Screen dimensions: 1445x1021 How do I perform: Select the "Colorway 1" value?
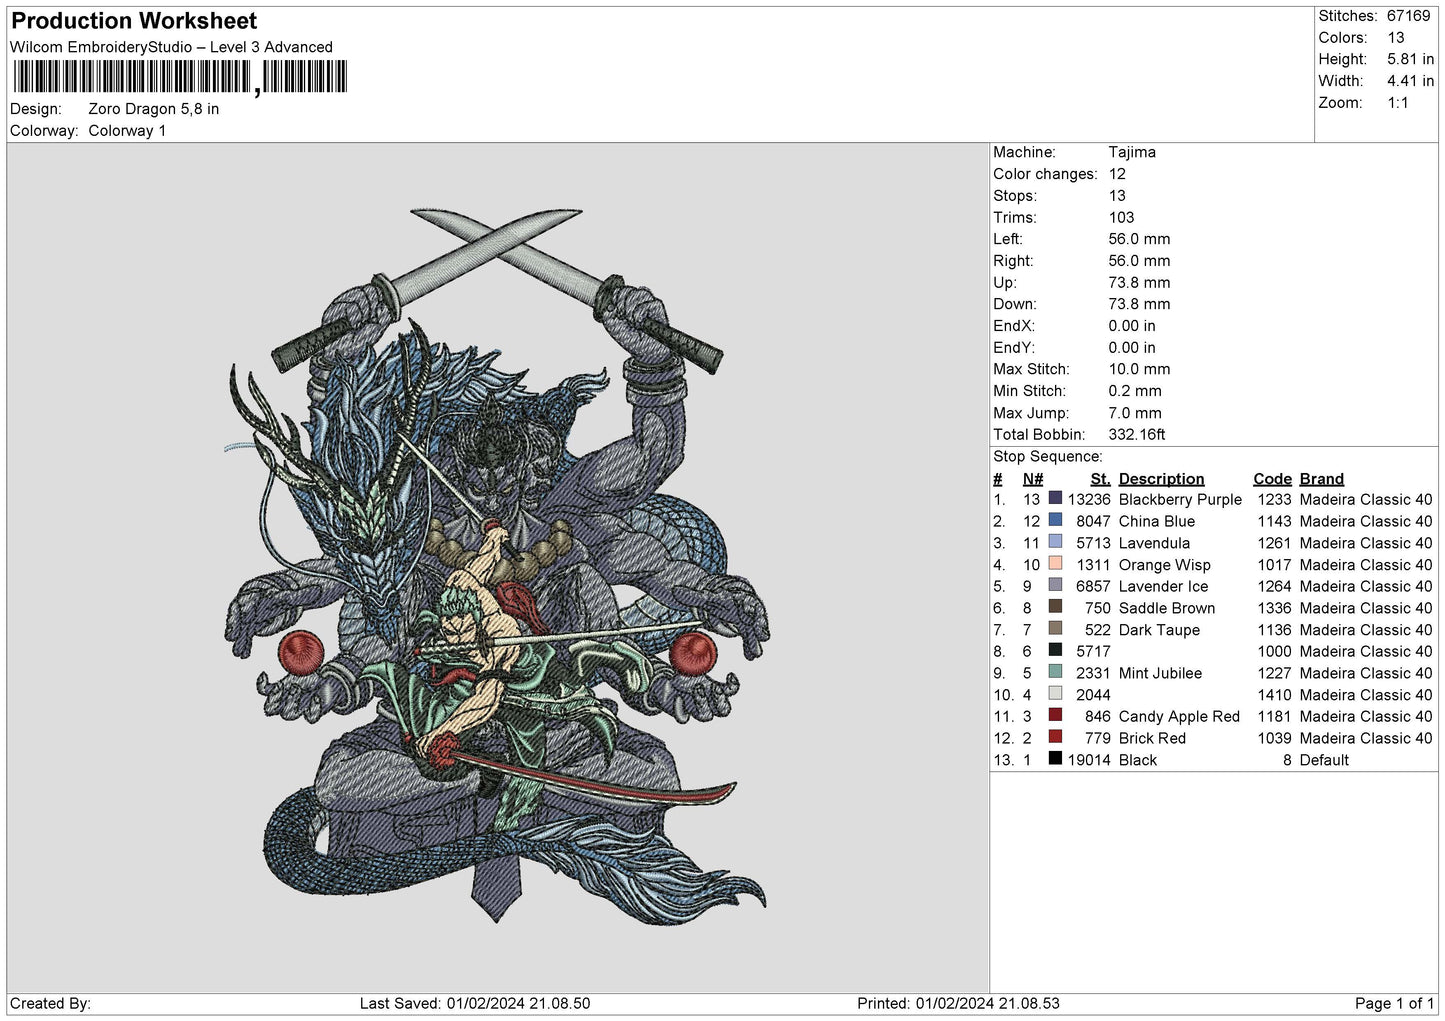127,131
